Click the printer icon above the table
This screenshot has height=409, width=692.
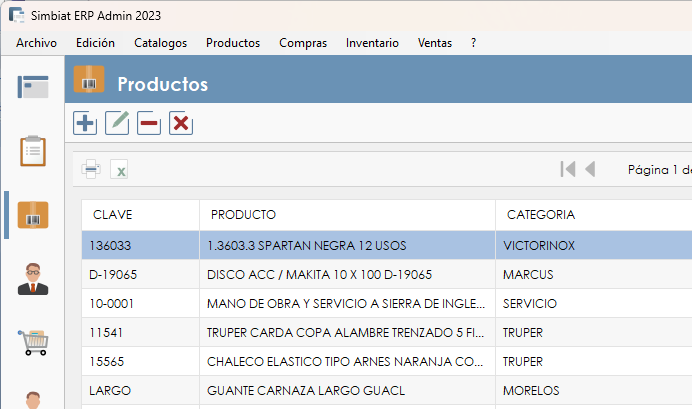click(x=91, y=169)
